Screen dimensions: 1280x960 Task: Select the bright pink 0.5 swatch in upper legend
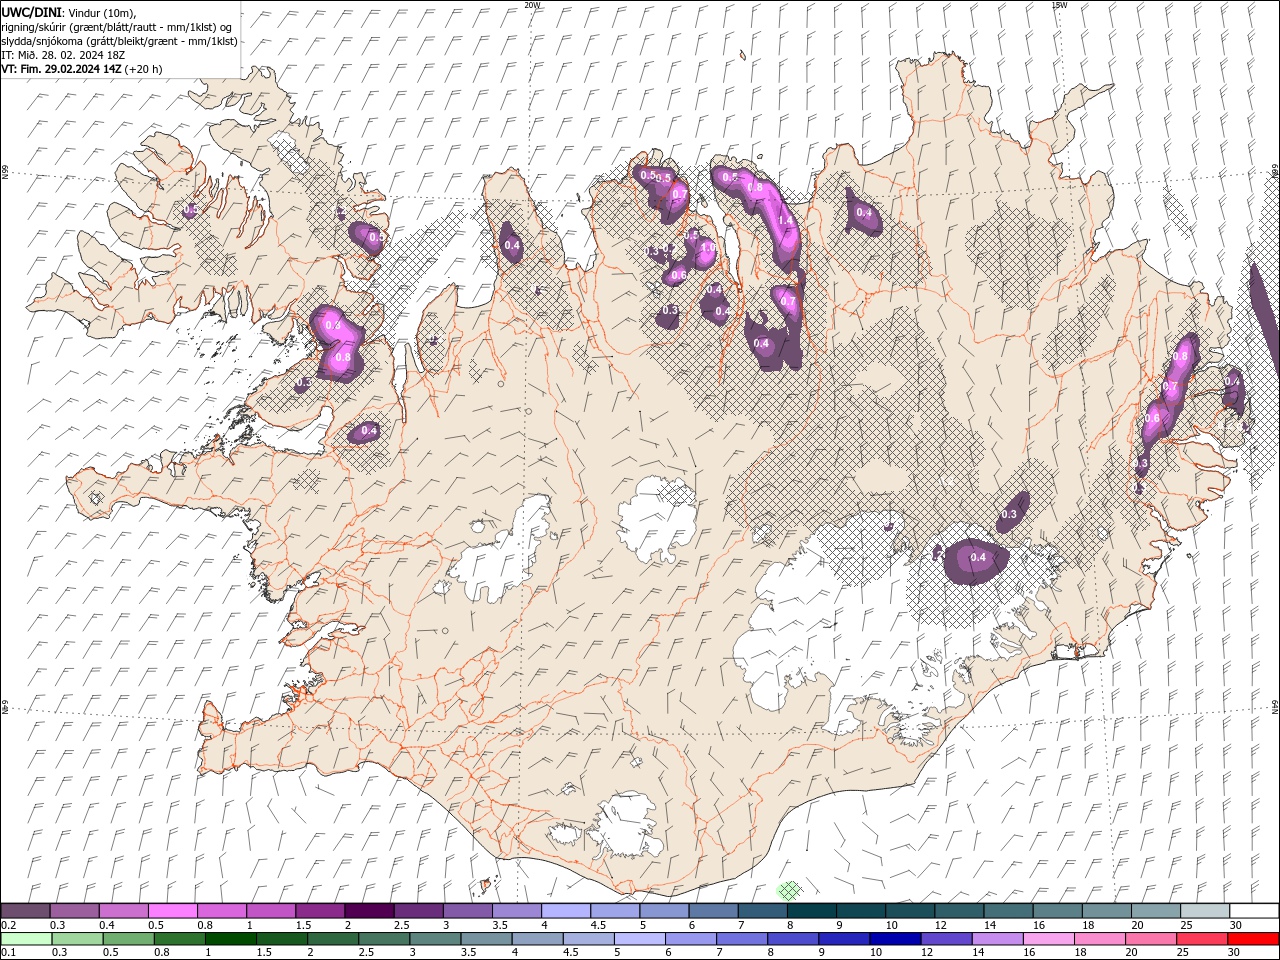[x=172, y=911]
